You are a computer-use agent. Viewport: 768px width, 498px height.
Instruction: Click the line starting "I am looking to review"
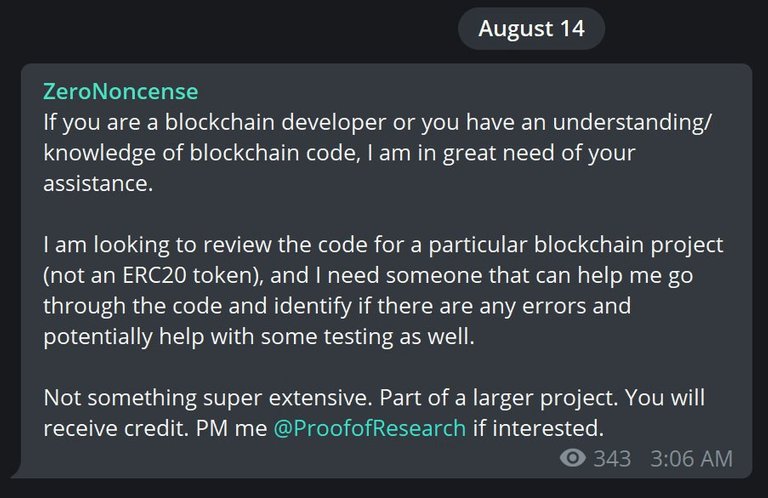pyautogui.click(x=383, y=245)
